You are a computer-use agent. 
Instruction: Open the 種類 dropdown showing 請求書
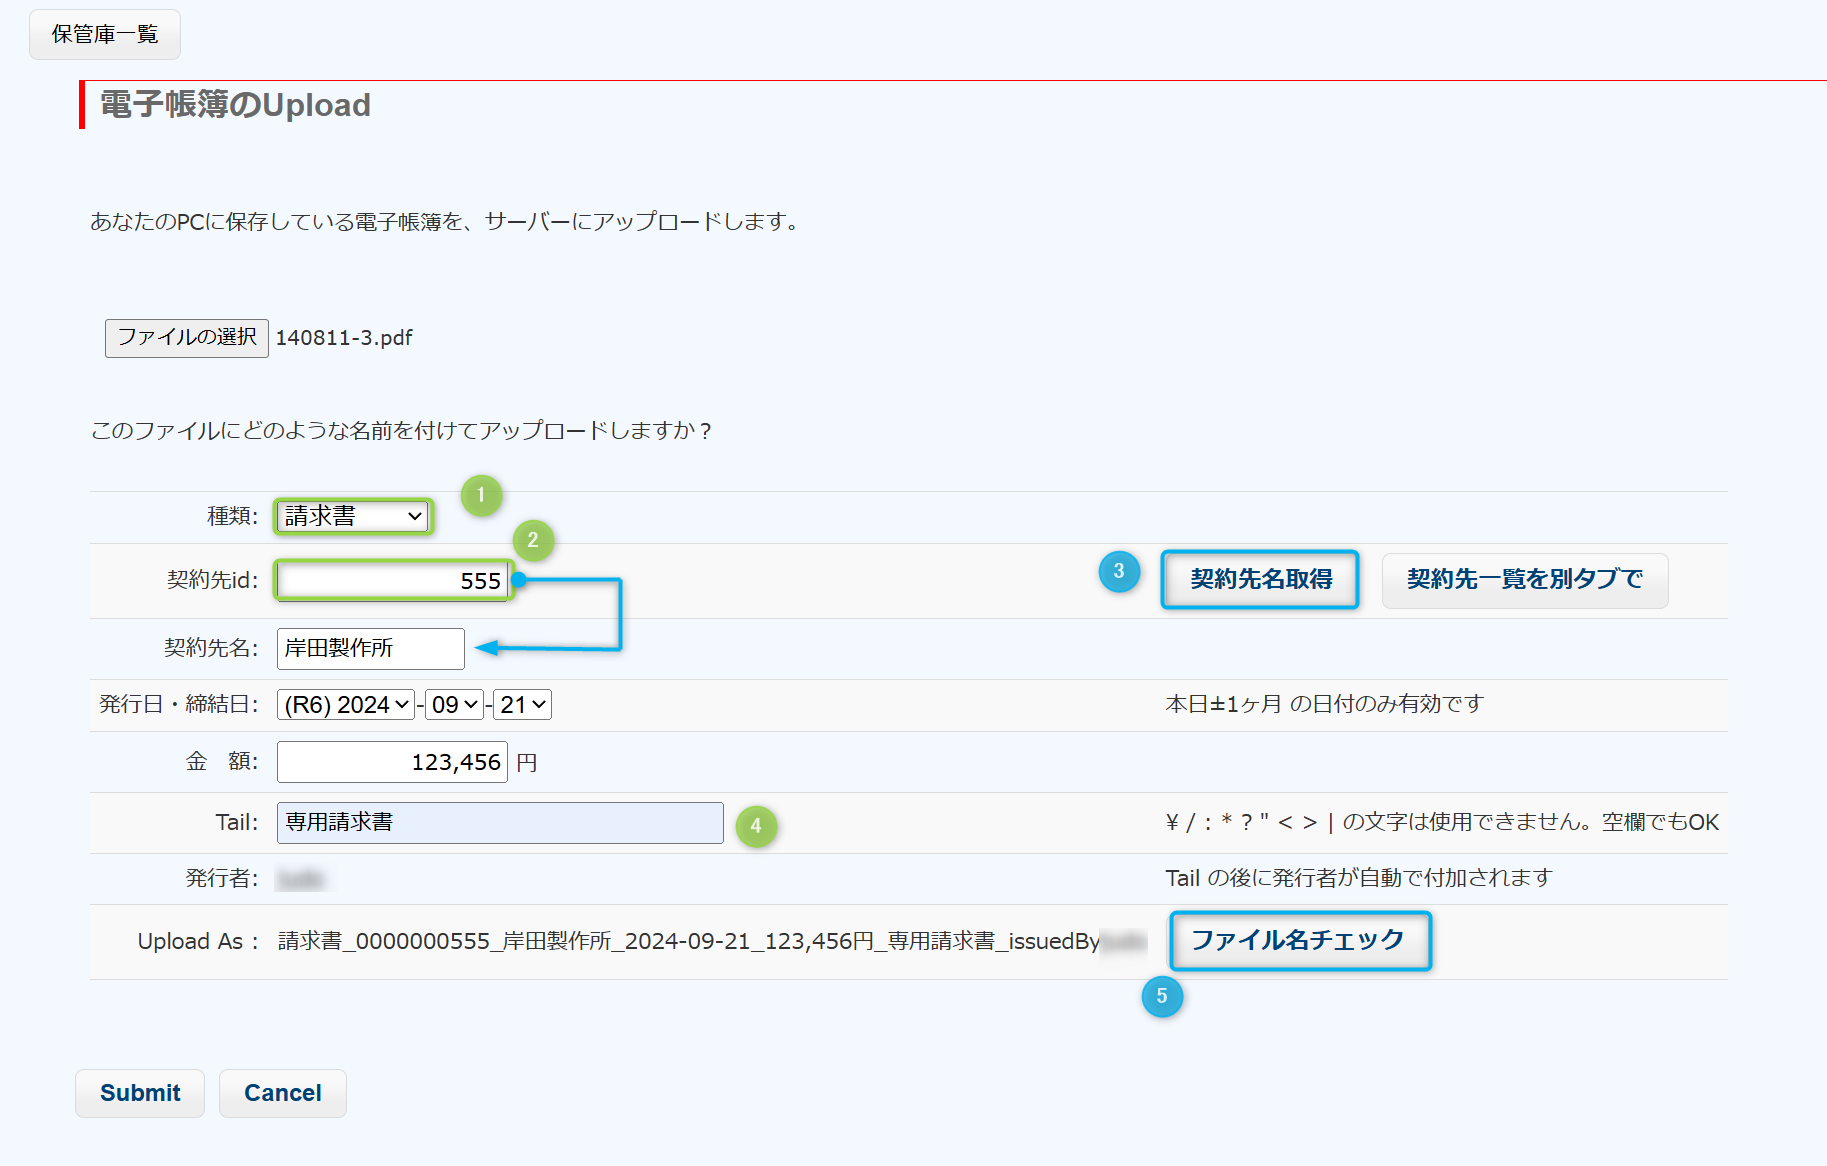(x=353, y=516)
